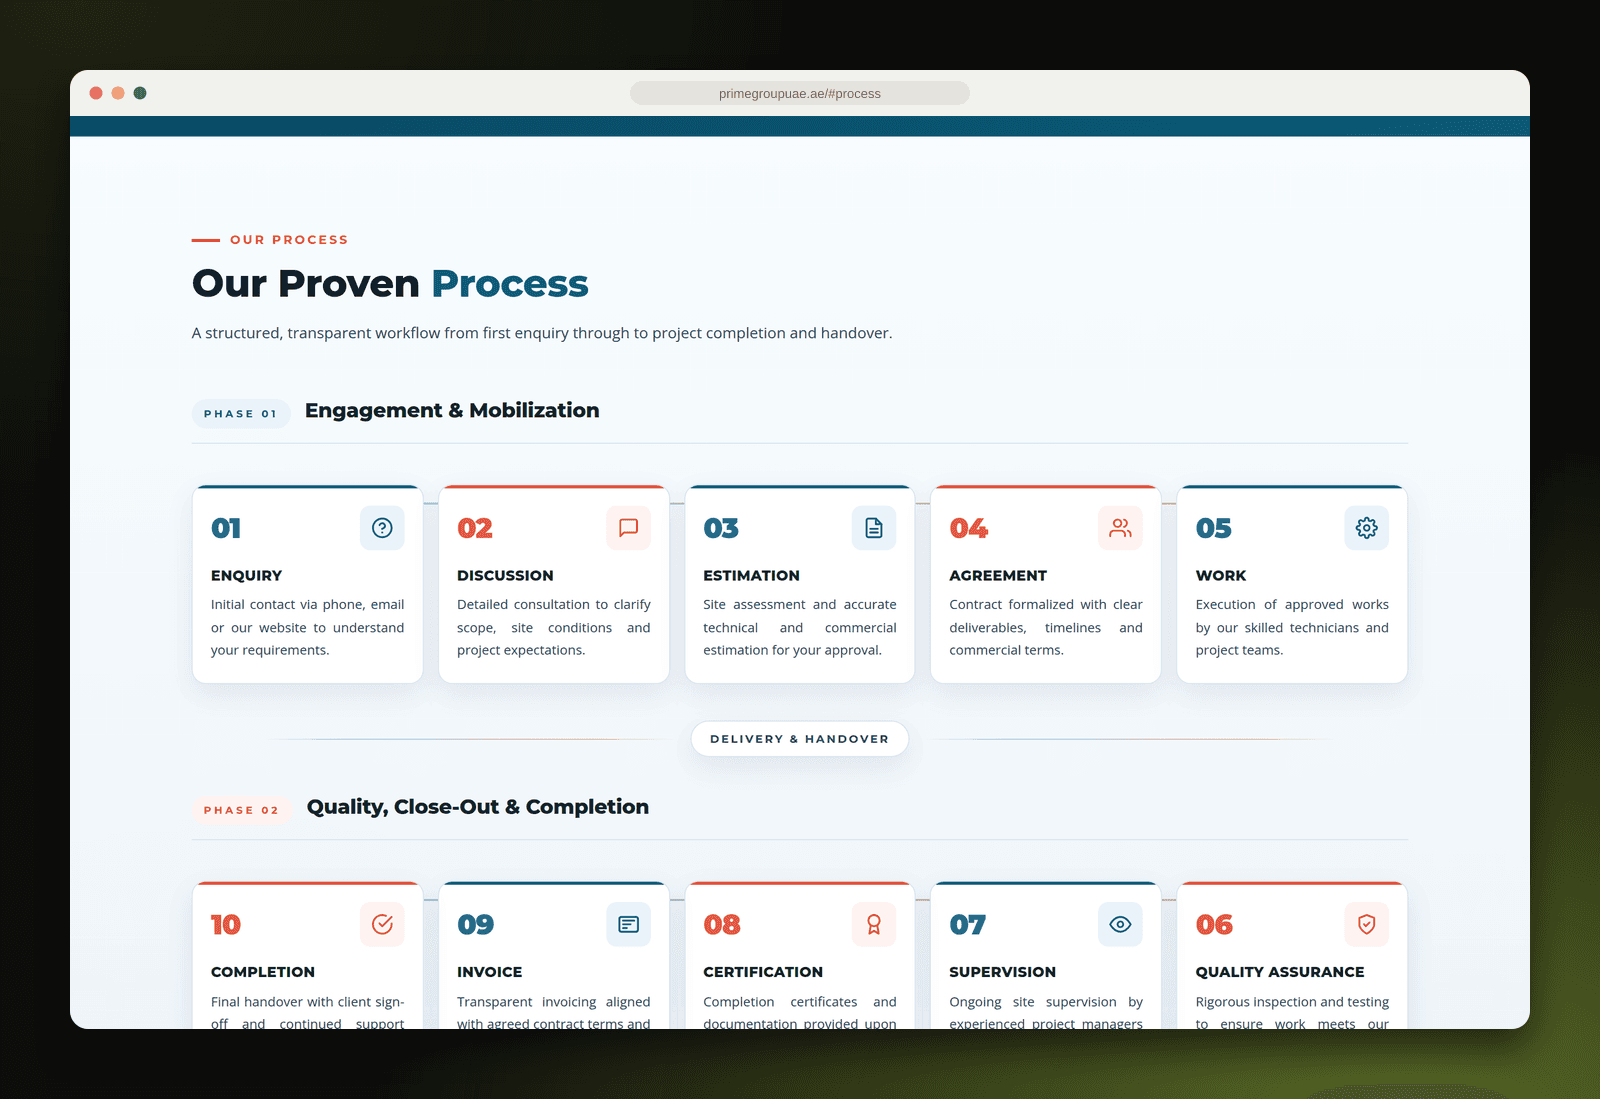
Task: Click the OUR PROCESS section label
Action: pos(289,240)
